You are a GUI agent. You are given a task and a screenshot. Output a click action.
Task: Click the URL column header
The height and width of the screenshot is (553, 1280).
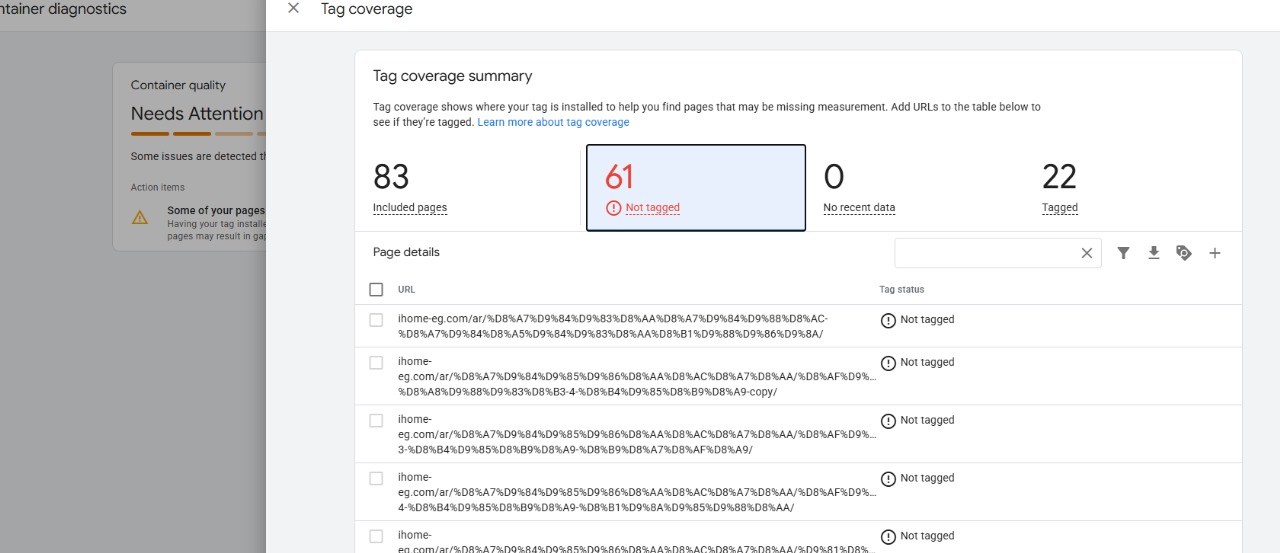pyautogui.click(x=406, y=289)
